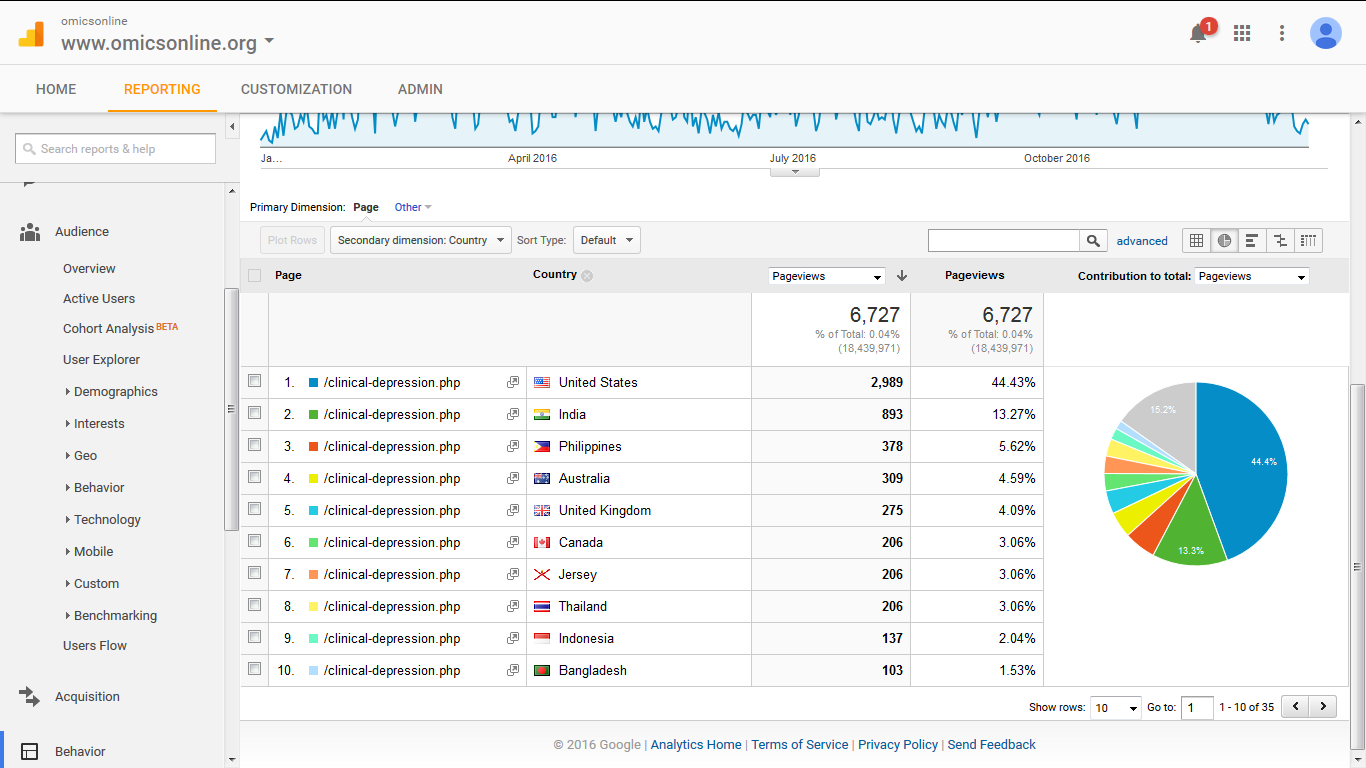
Task: Check the United Kingdom row checkbox
Action: tap(254, 508)
